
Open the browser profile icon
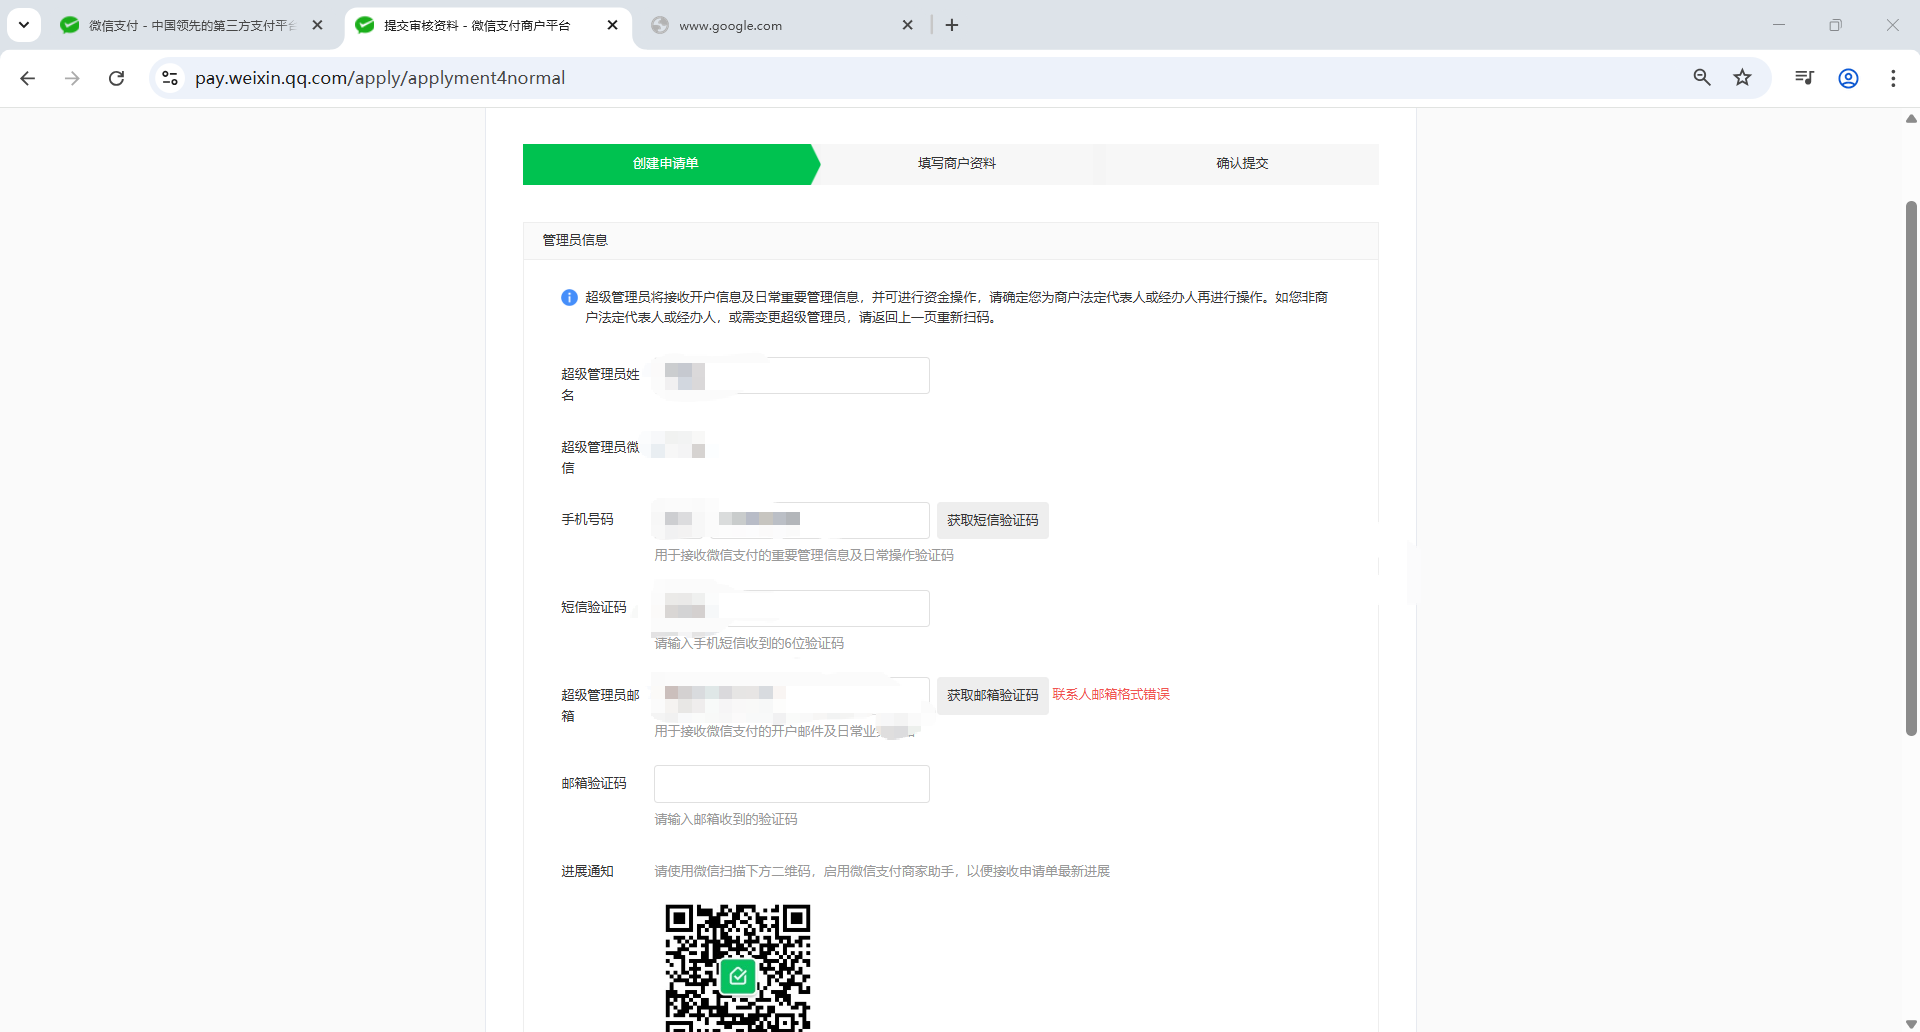pos(1848,78)
